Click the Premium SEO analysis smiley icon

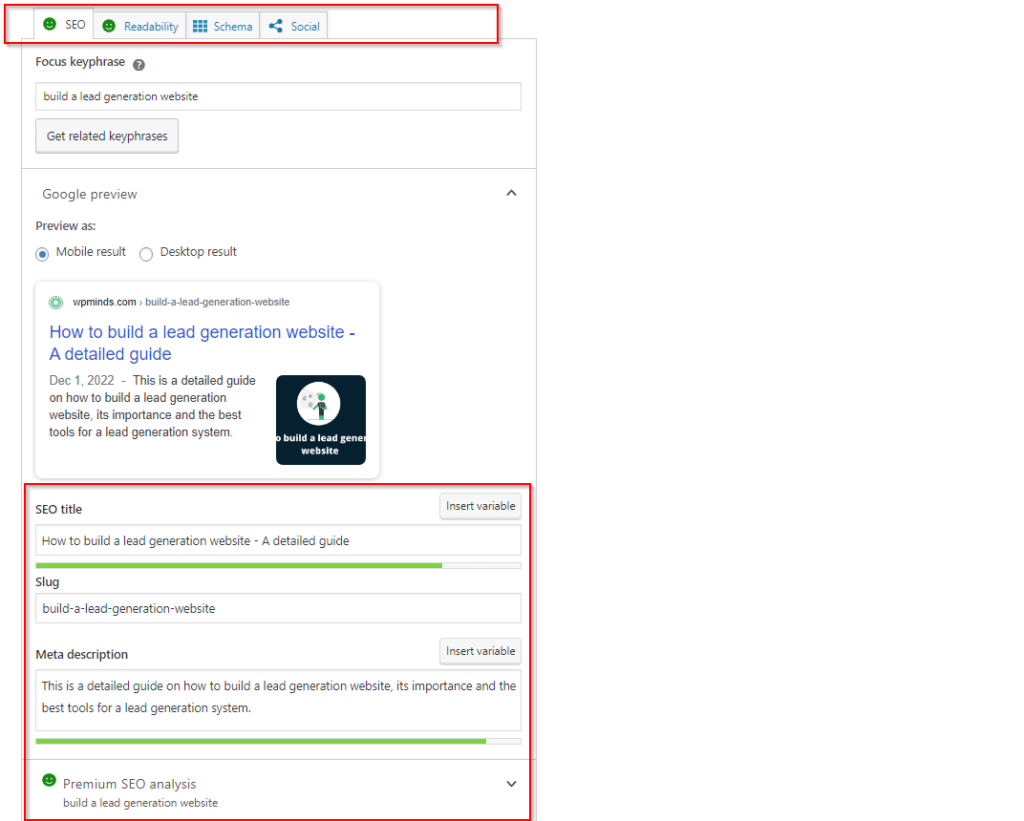coord(49,780)
